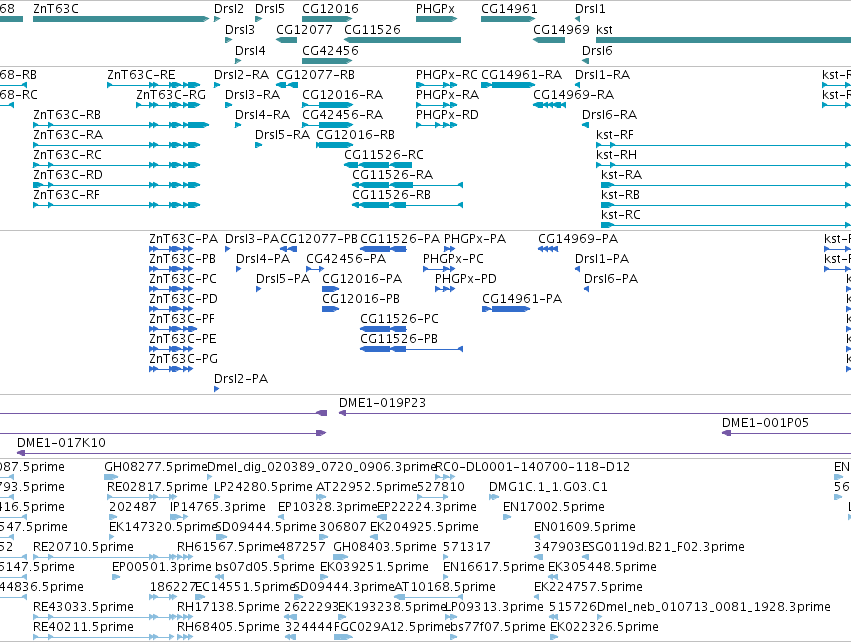Viewport: 851px width, 642px height.
Task: Click the long kst gene bar
Action: [723, 40]
